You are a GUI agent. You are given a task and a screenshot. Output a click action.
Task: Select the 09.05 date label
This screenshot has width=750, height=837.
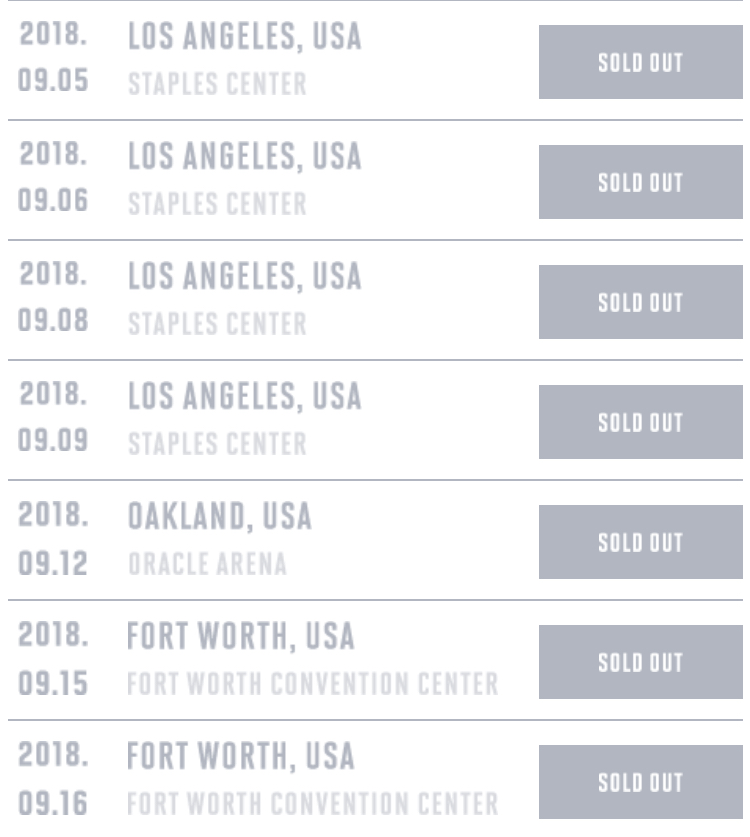pyautogui.click(x=54, y=84)
